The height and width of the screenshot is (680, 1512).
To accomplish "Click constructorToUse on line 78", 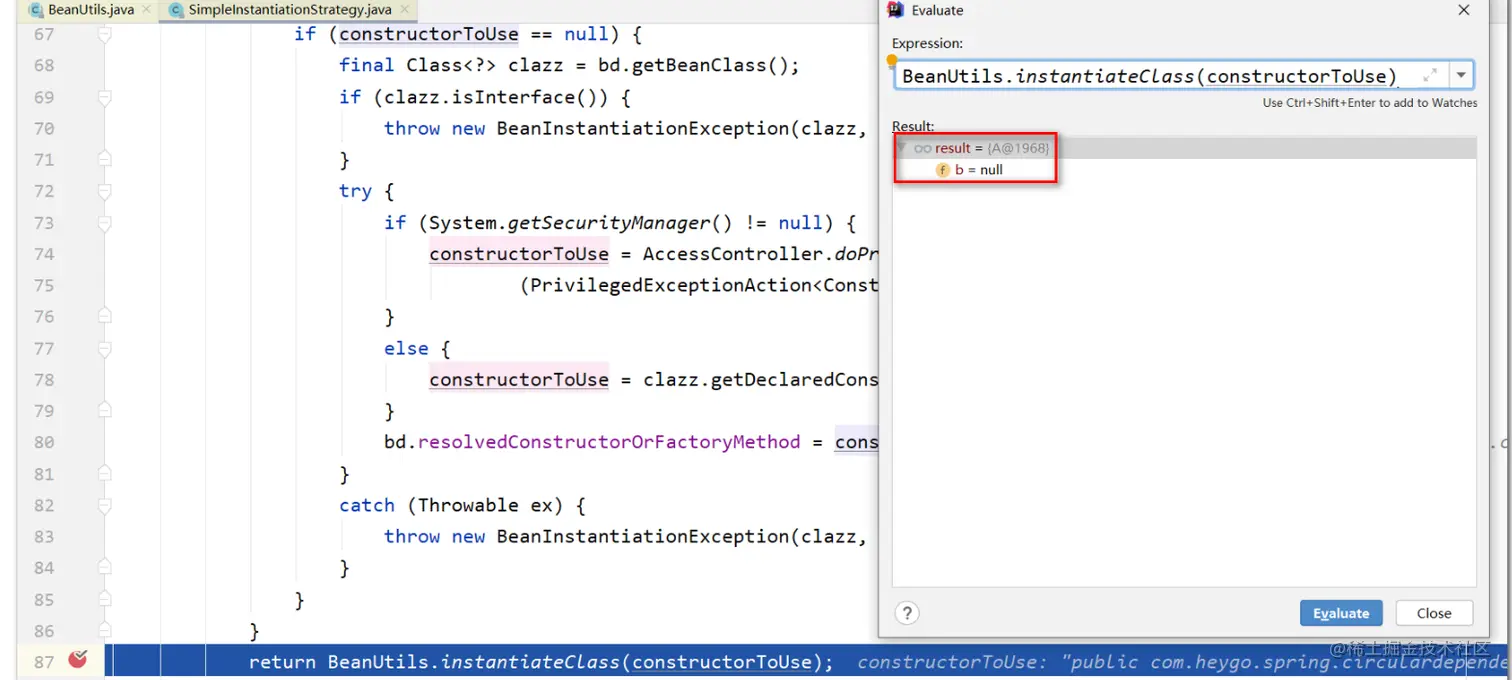I will [x=519, y=380].
